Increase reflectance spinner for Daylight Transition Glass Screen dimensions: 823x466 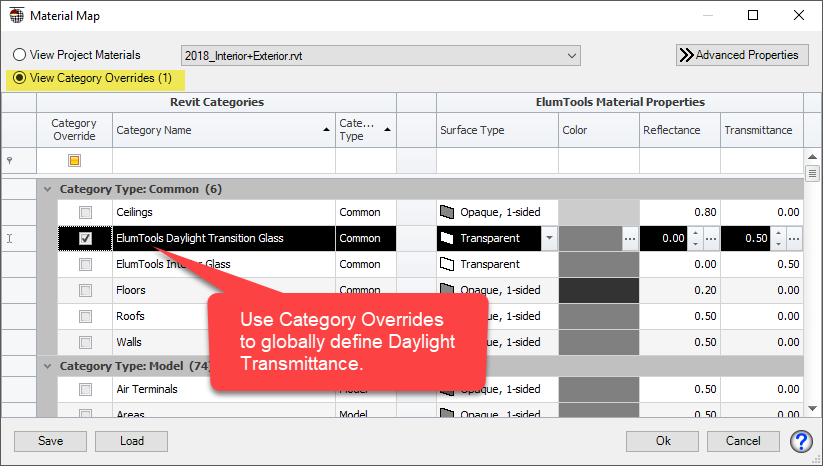click(x=695, y=232)
